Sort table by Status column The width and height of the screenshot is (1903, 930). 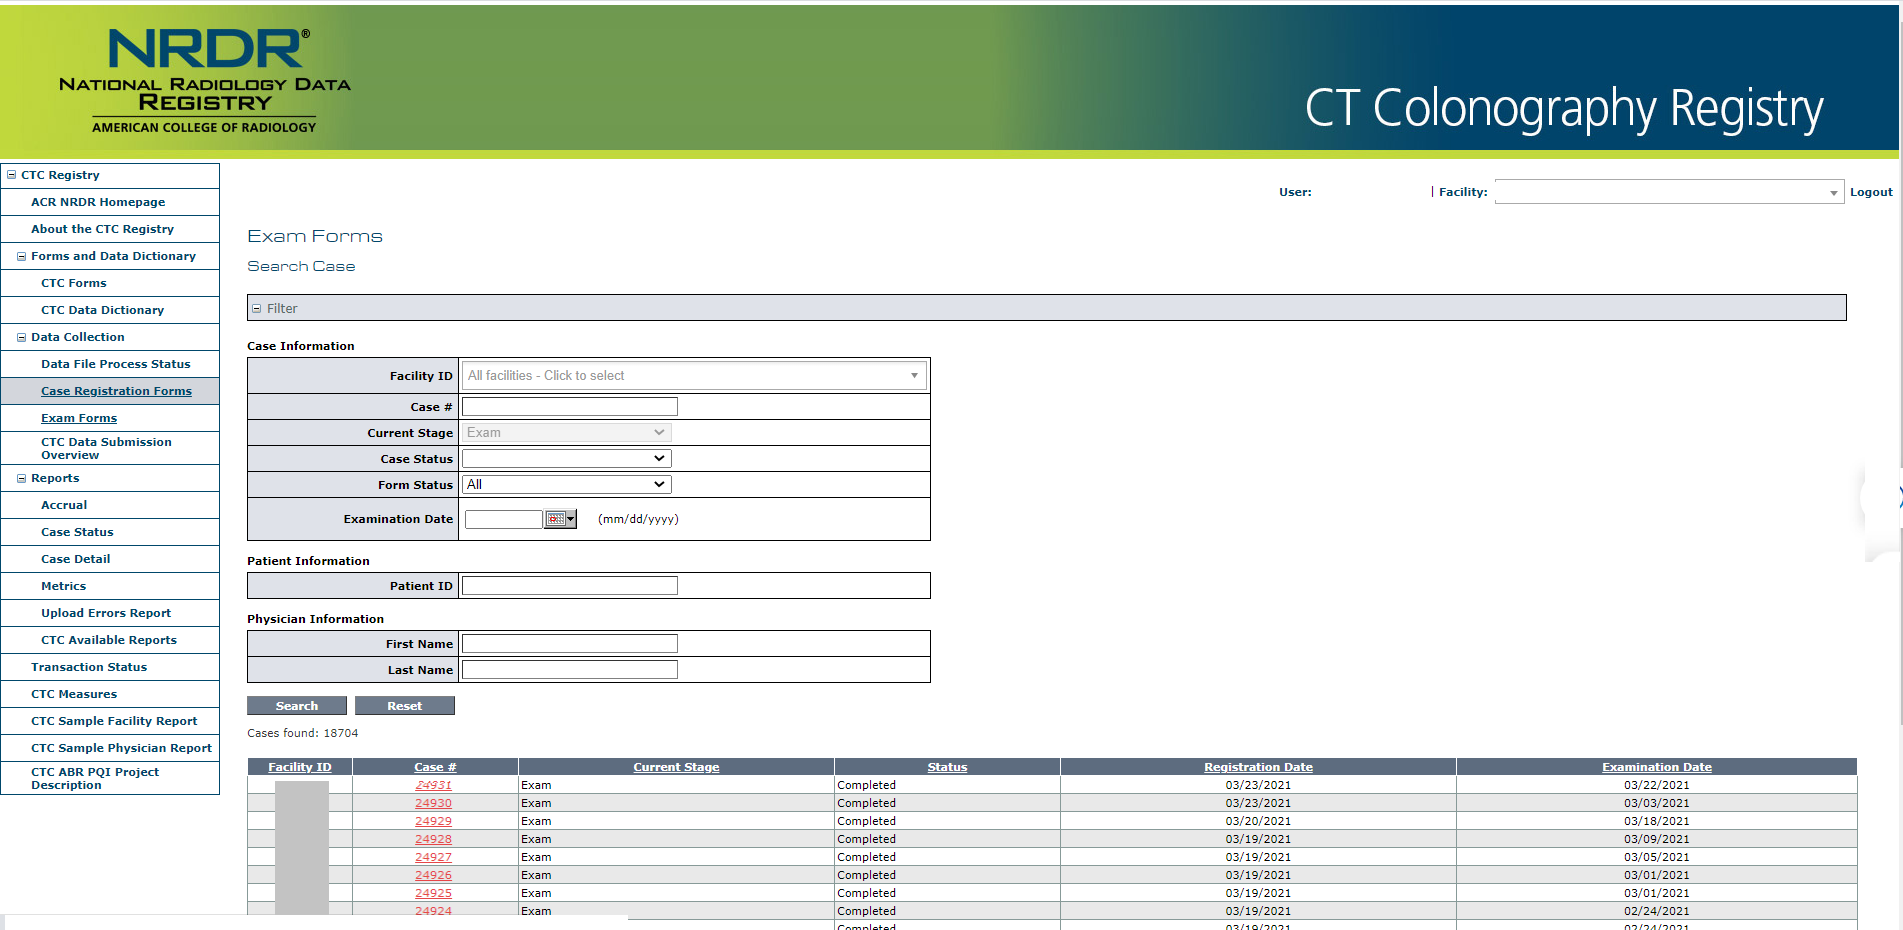point(947,767)
